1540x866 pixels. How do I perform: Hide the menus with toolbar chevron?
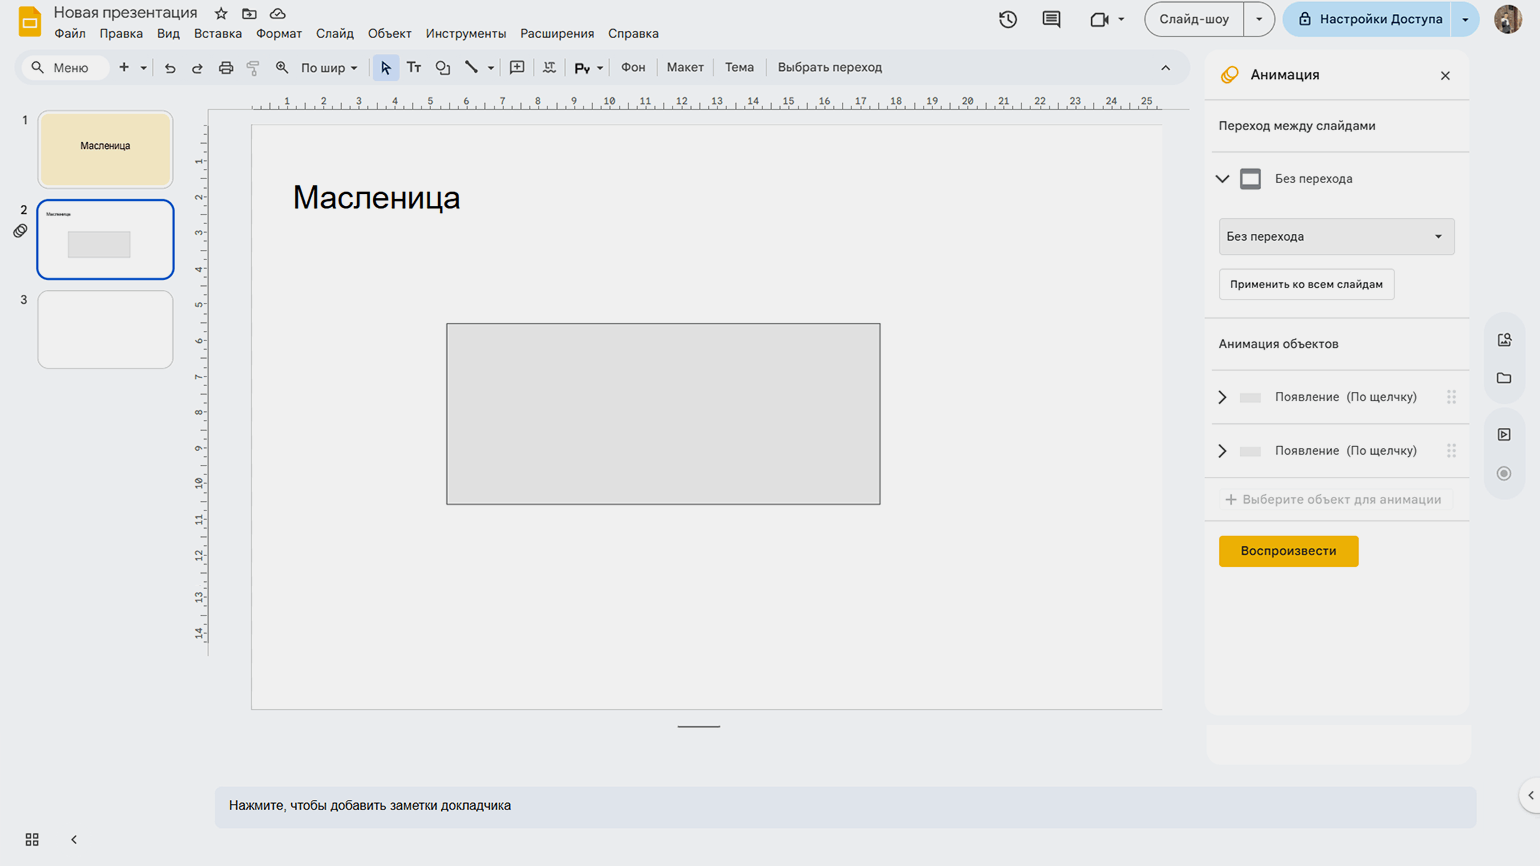click(1165, 68)
